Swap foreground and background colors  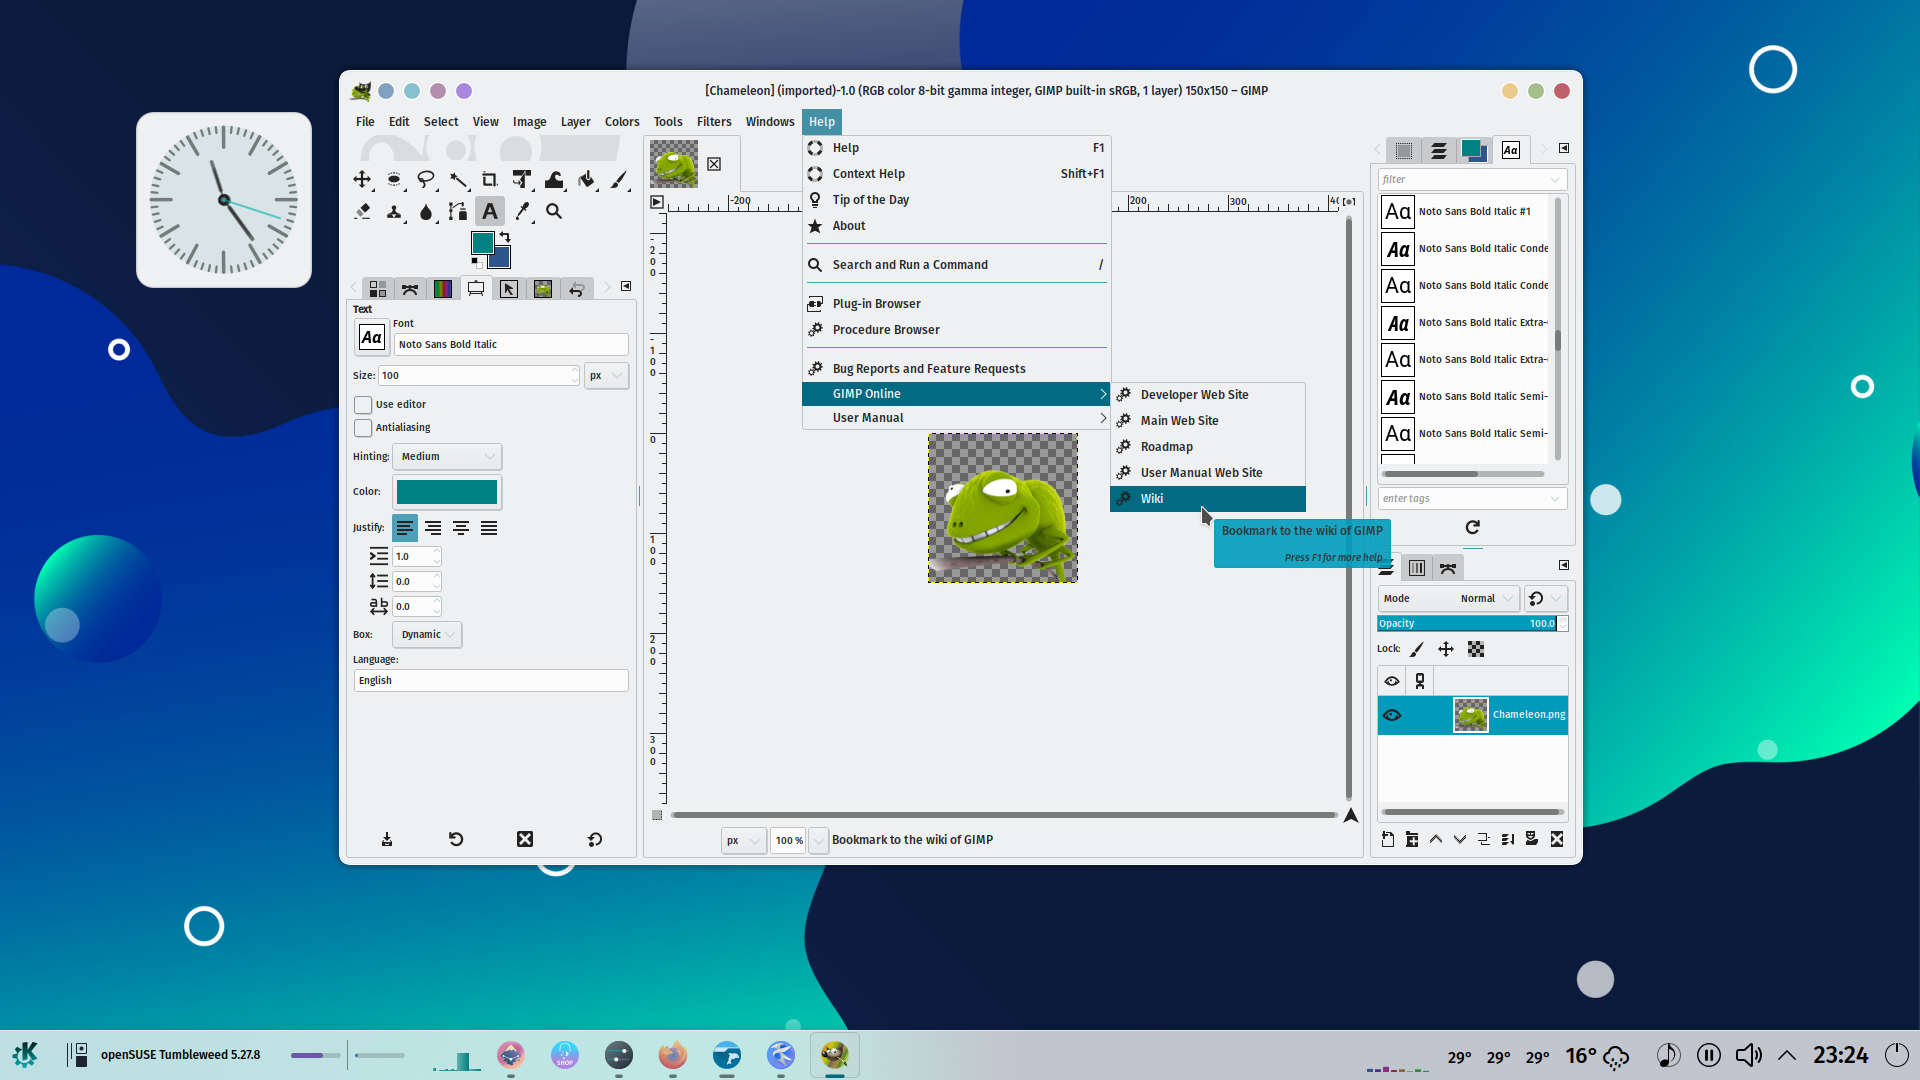[505, 237]
